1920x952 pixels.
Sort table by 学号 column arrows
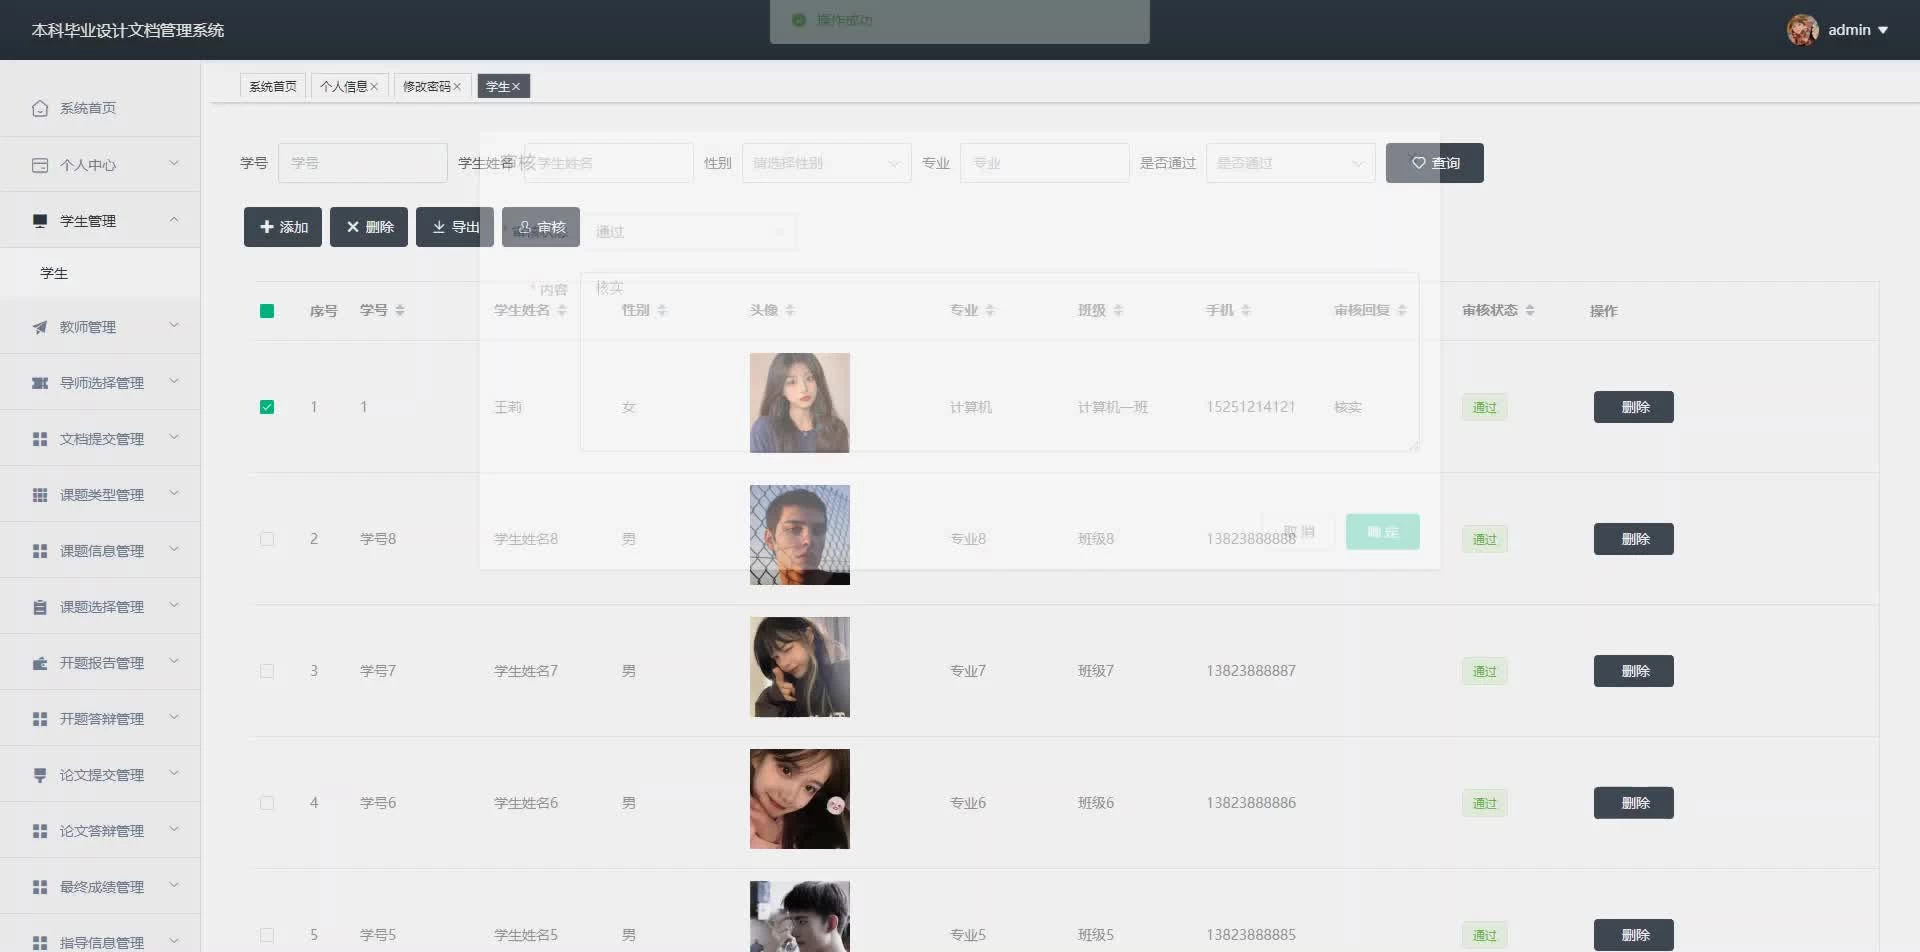click(x=400, y=310)
